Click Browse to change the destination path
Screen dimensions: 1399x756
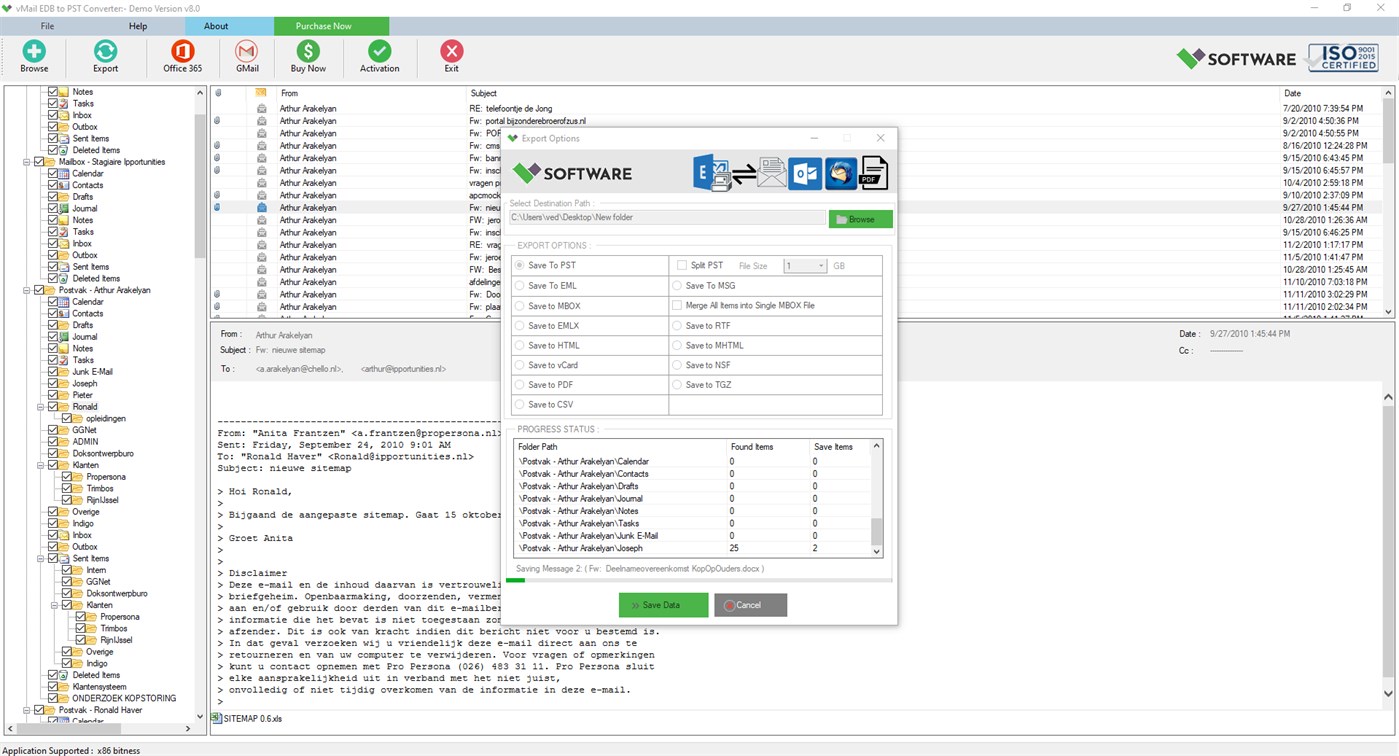coord(859,217)
